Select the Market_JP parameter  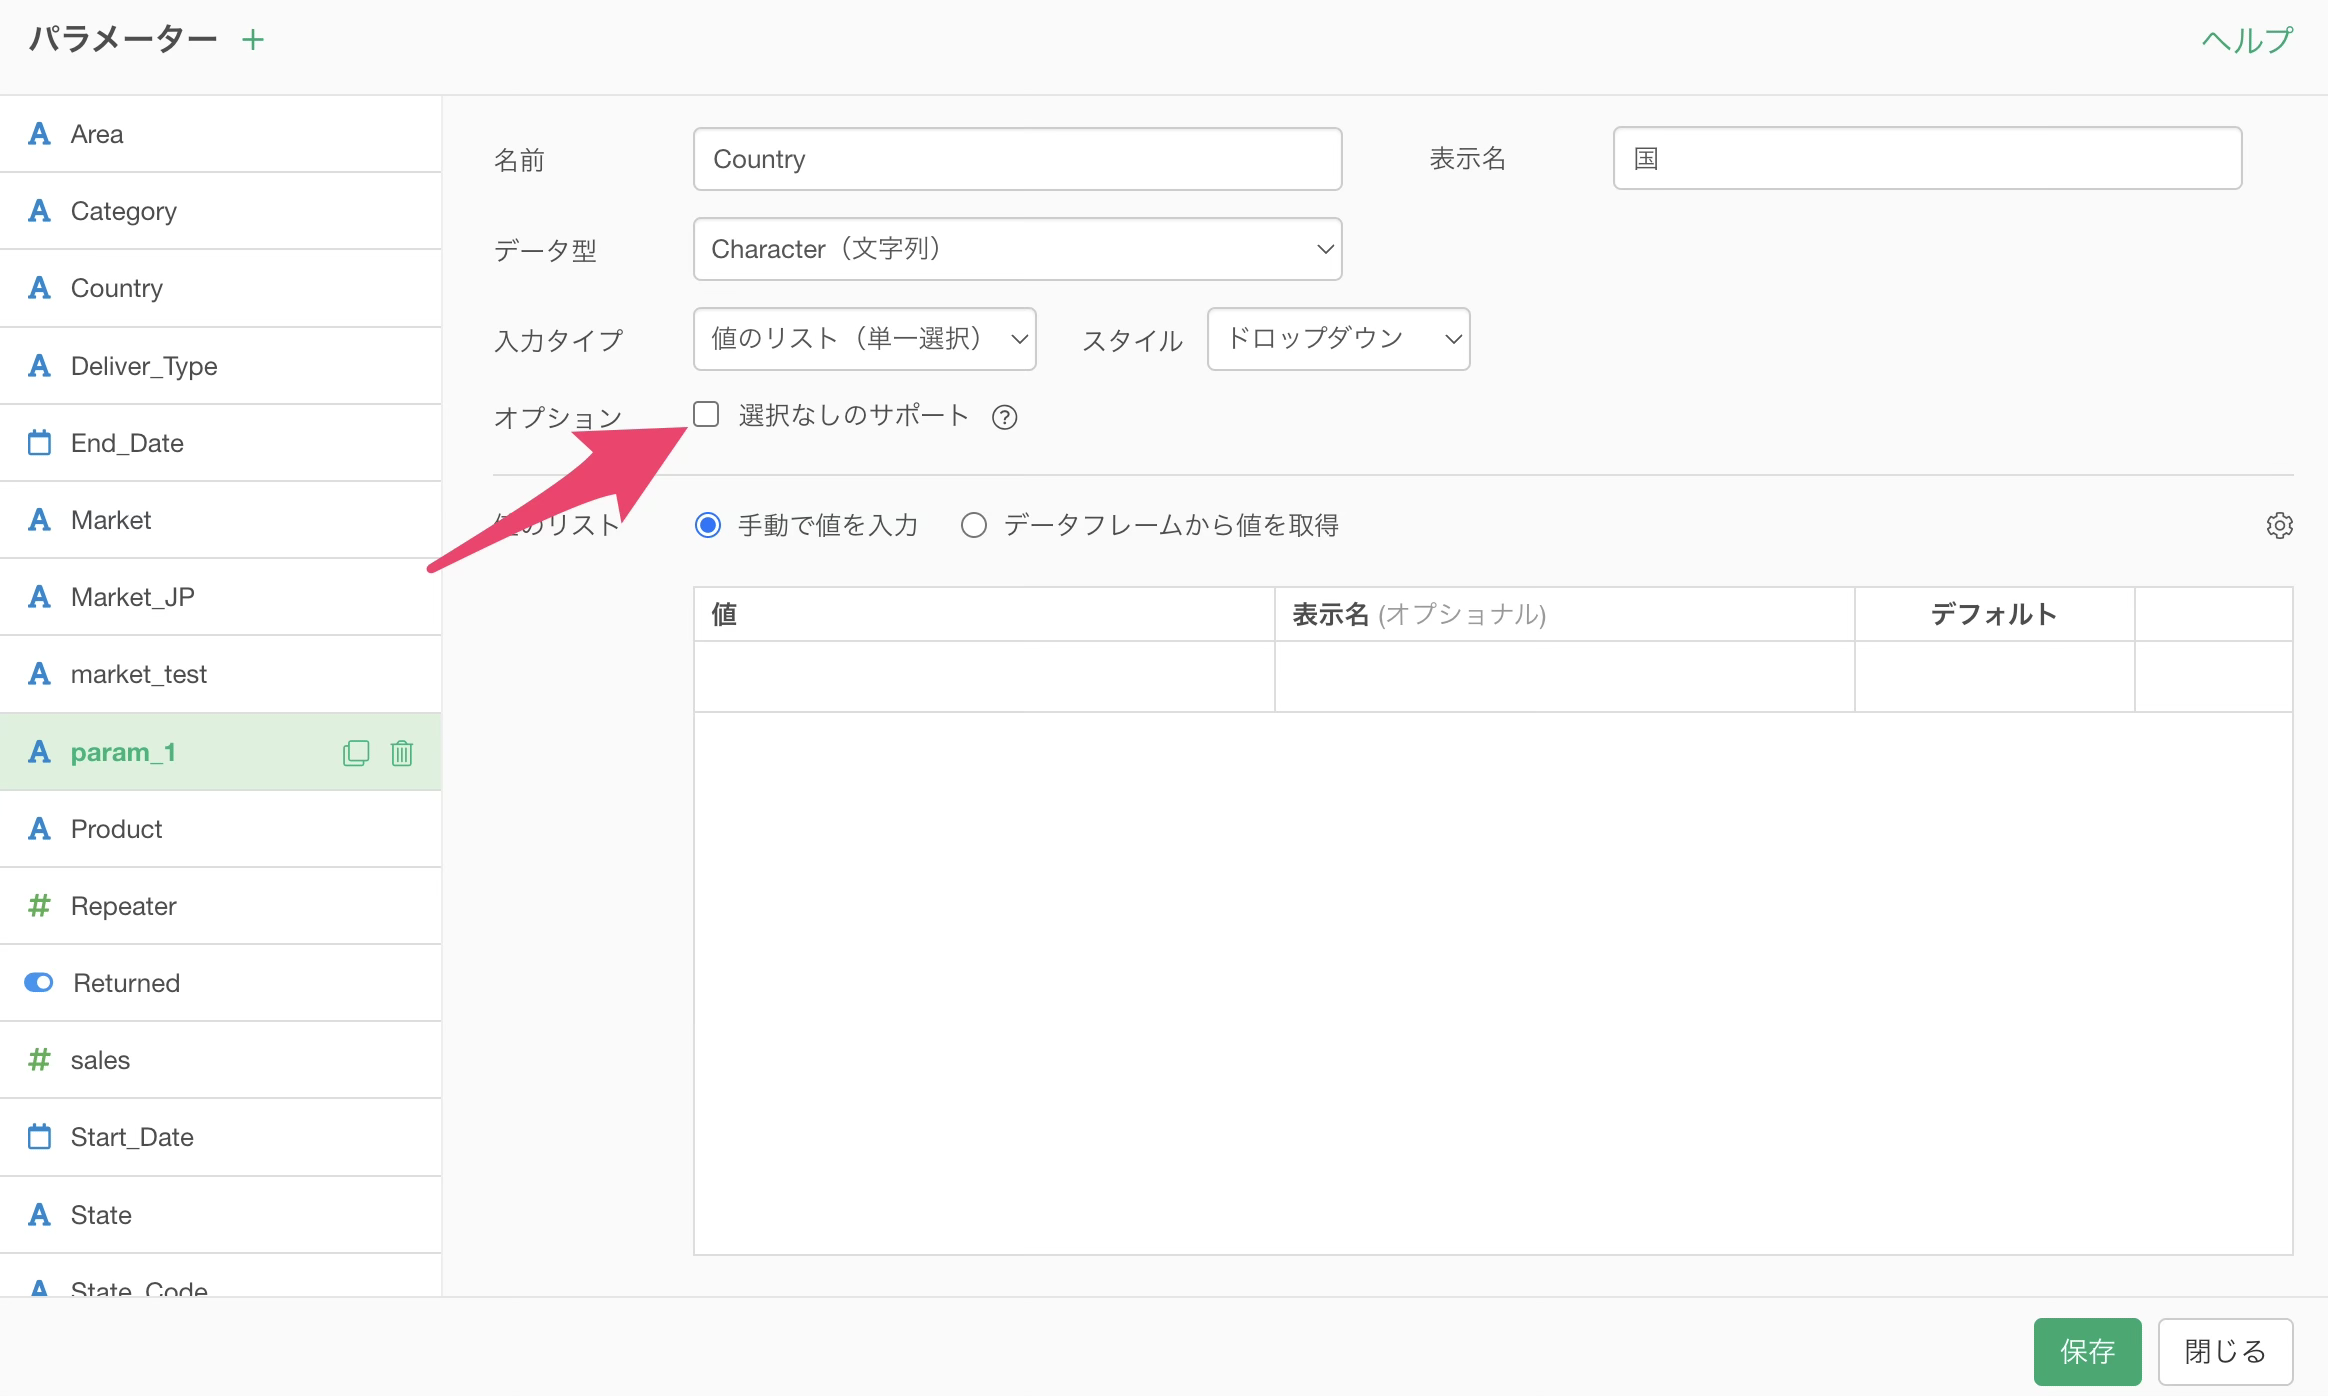[220, 597]
